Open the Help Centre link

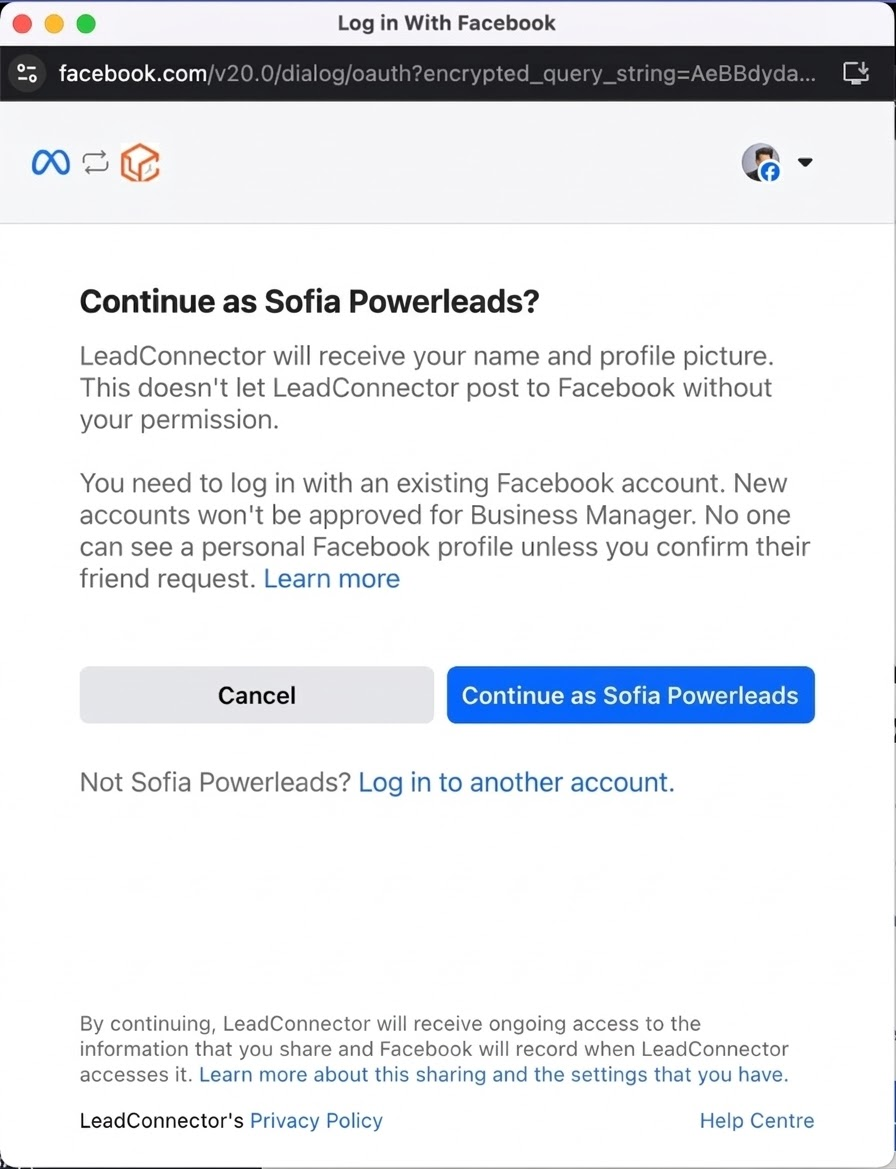(756, 1121)
